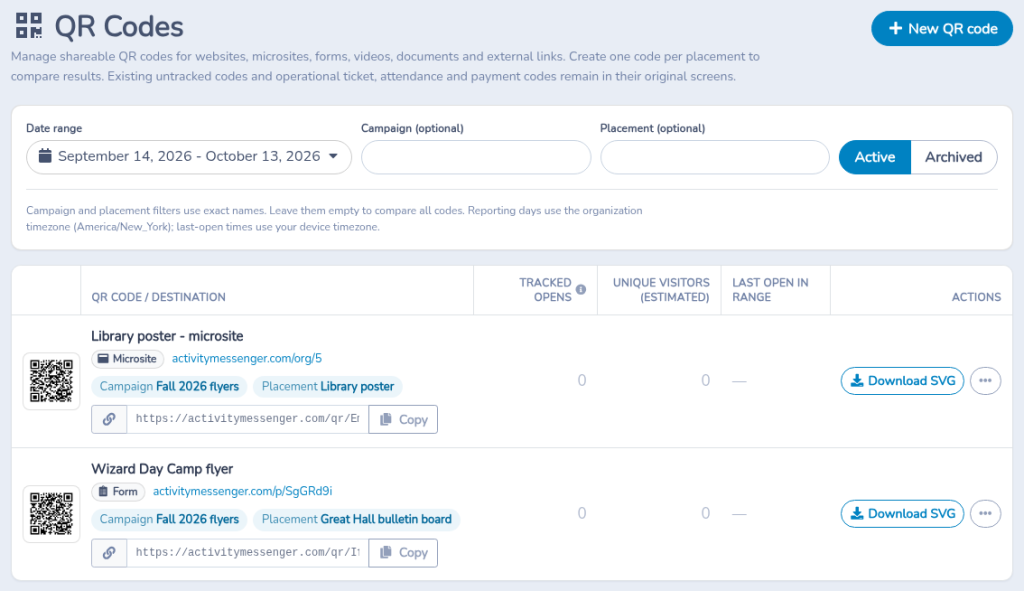Click the Unique Visitors (Estimated) column header
The width and height of the screenshot is (1024, 591).
point(661,290)
